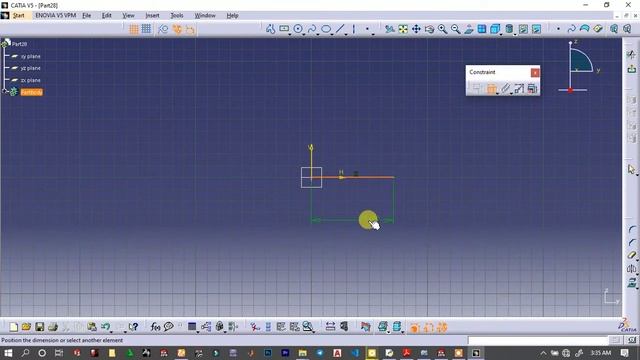Click the Zoom In magnifier
The image size is (640, 360).
point(442,29)
